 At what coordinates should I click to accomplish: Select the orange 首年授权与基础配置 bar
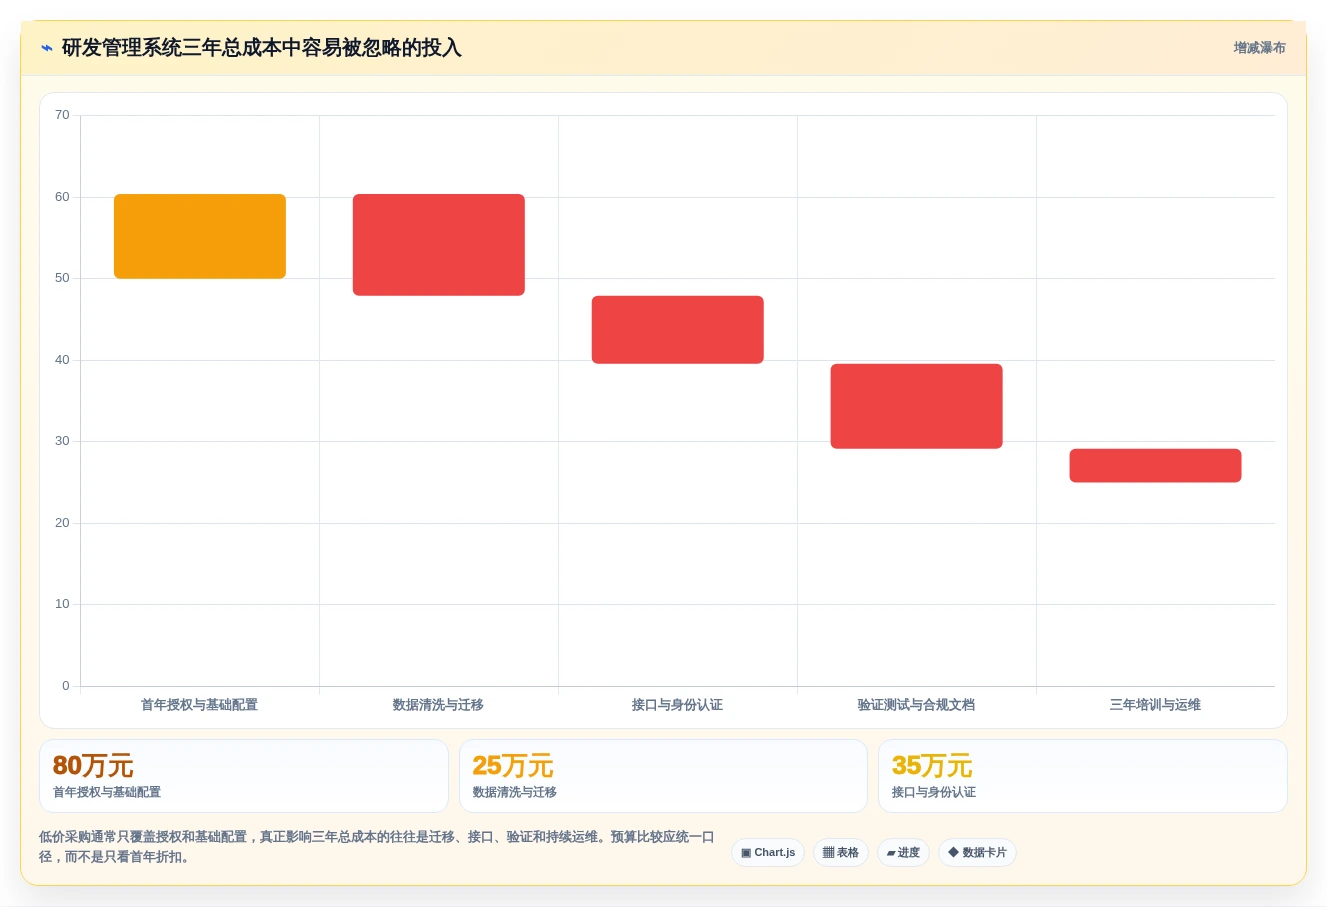pyautogui.click(x=200, y=236)
